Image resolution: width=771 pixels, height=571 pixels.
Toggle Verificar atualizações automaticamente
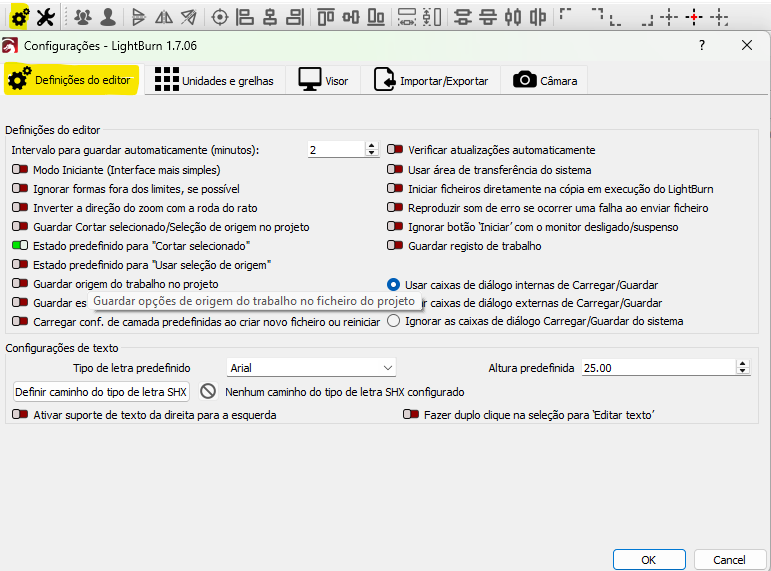[395, 150]
